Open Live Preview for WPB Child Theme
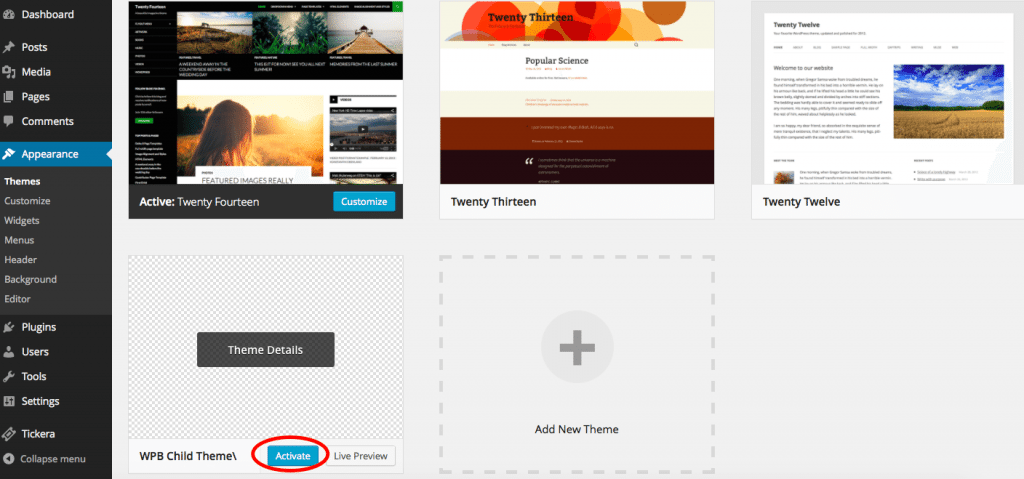This screenshot has width=1024, height=479. 361,456
